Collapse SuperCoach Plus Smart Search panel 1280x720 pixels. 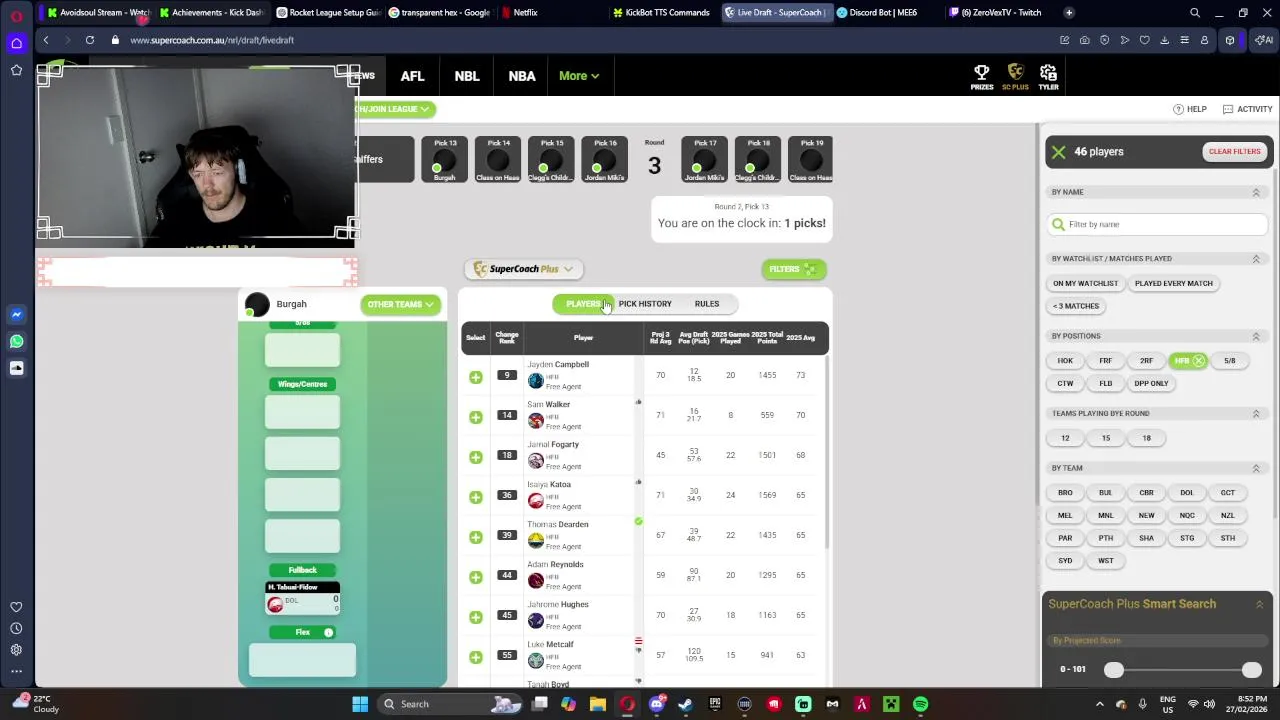pyautogui.click(x=1259, y=604)
